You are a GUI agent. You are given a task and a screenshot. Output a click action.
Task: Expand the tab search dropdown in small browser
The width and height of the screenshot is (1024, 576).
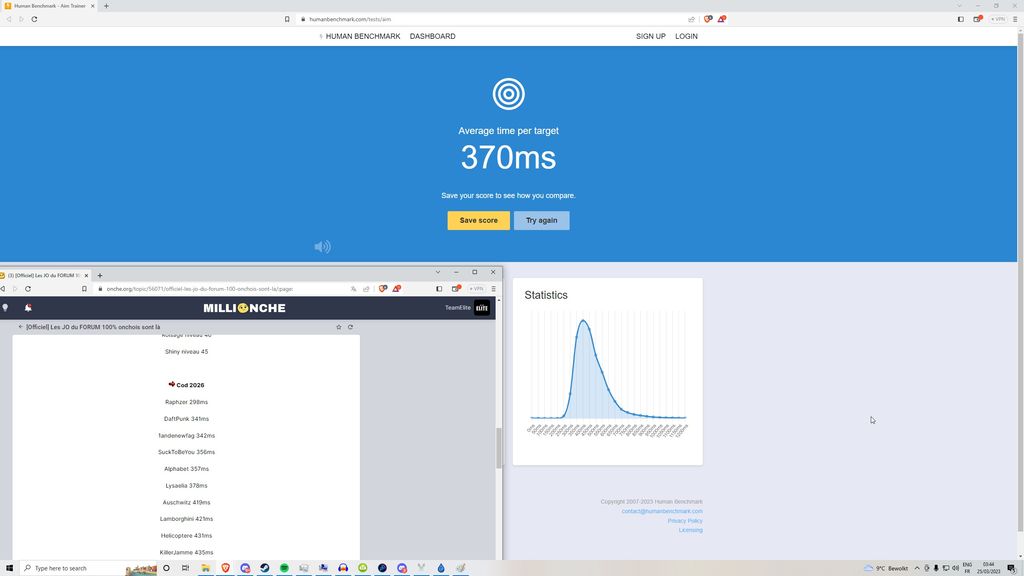pos(437,272)
